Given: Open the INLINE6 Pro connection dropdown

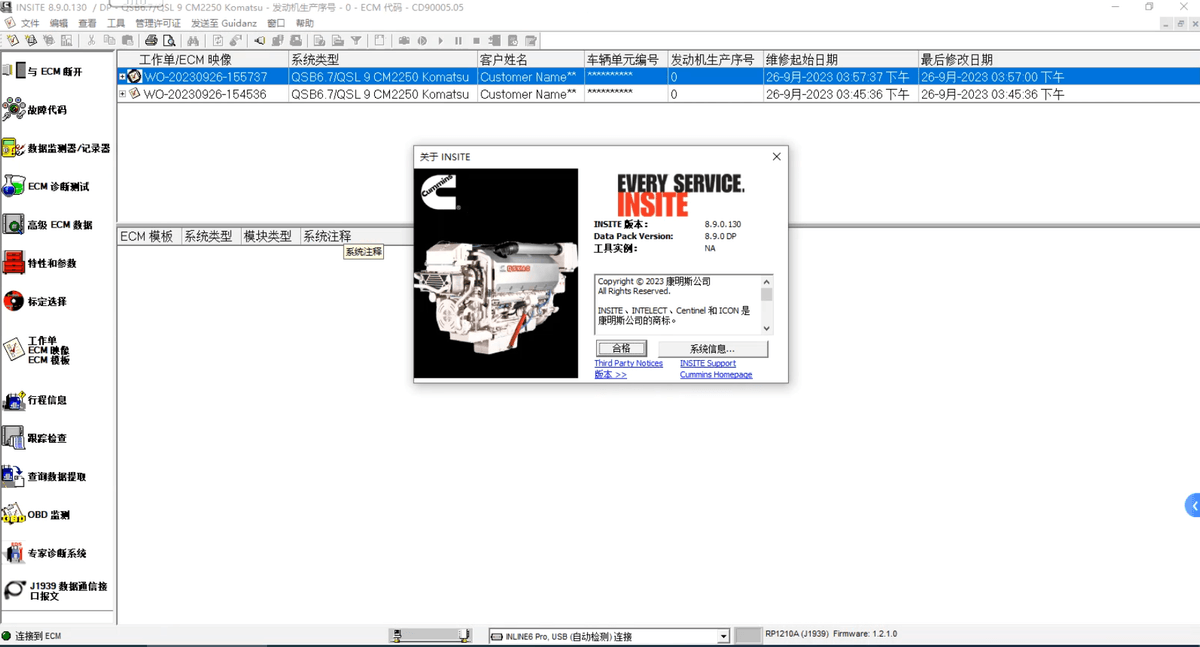Looking at the screenshot, I should 723,636.
